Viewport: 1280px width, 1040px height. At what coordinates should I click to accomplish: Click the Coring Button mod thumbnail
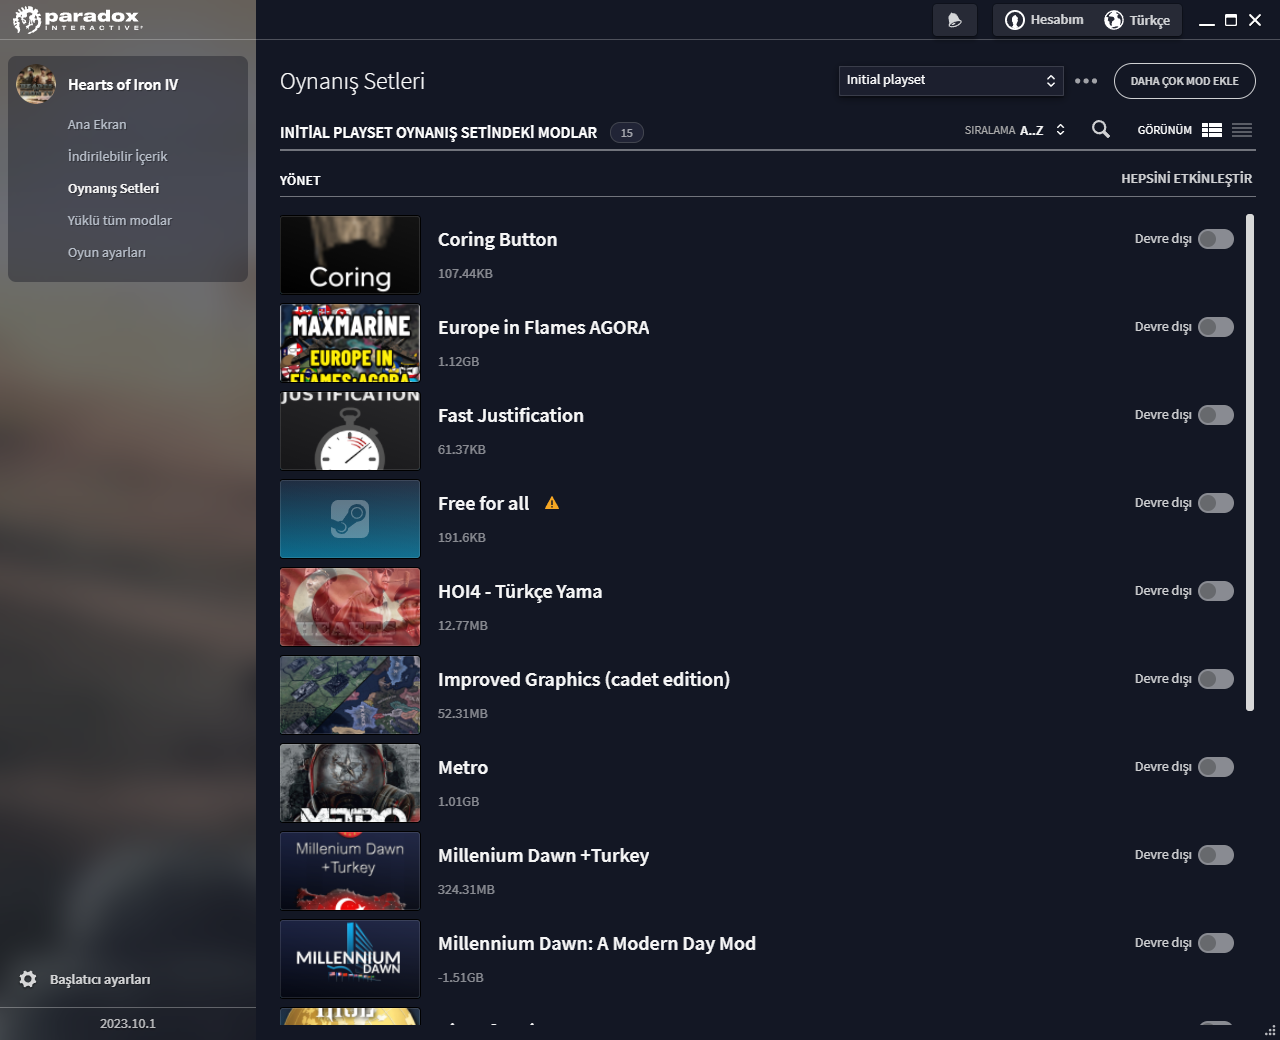350,255
